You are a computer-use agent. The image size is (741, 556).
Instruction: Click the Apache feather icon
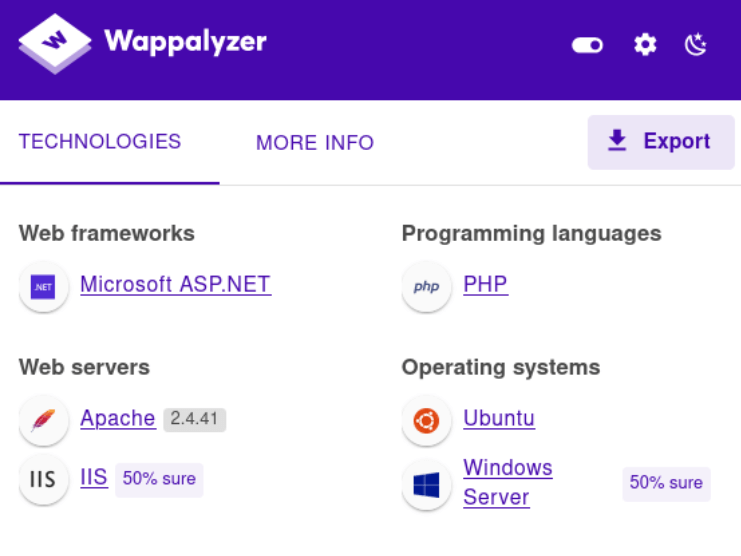[x=43, y=420]
